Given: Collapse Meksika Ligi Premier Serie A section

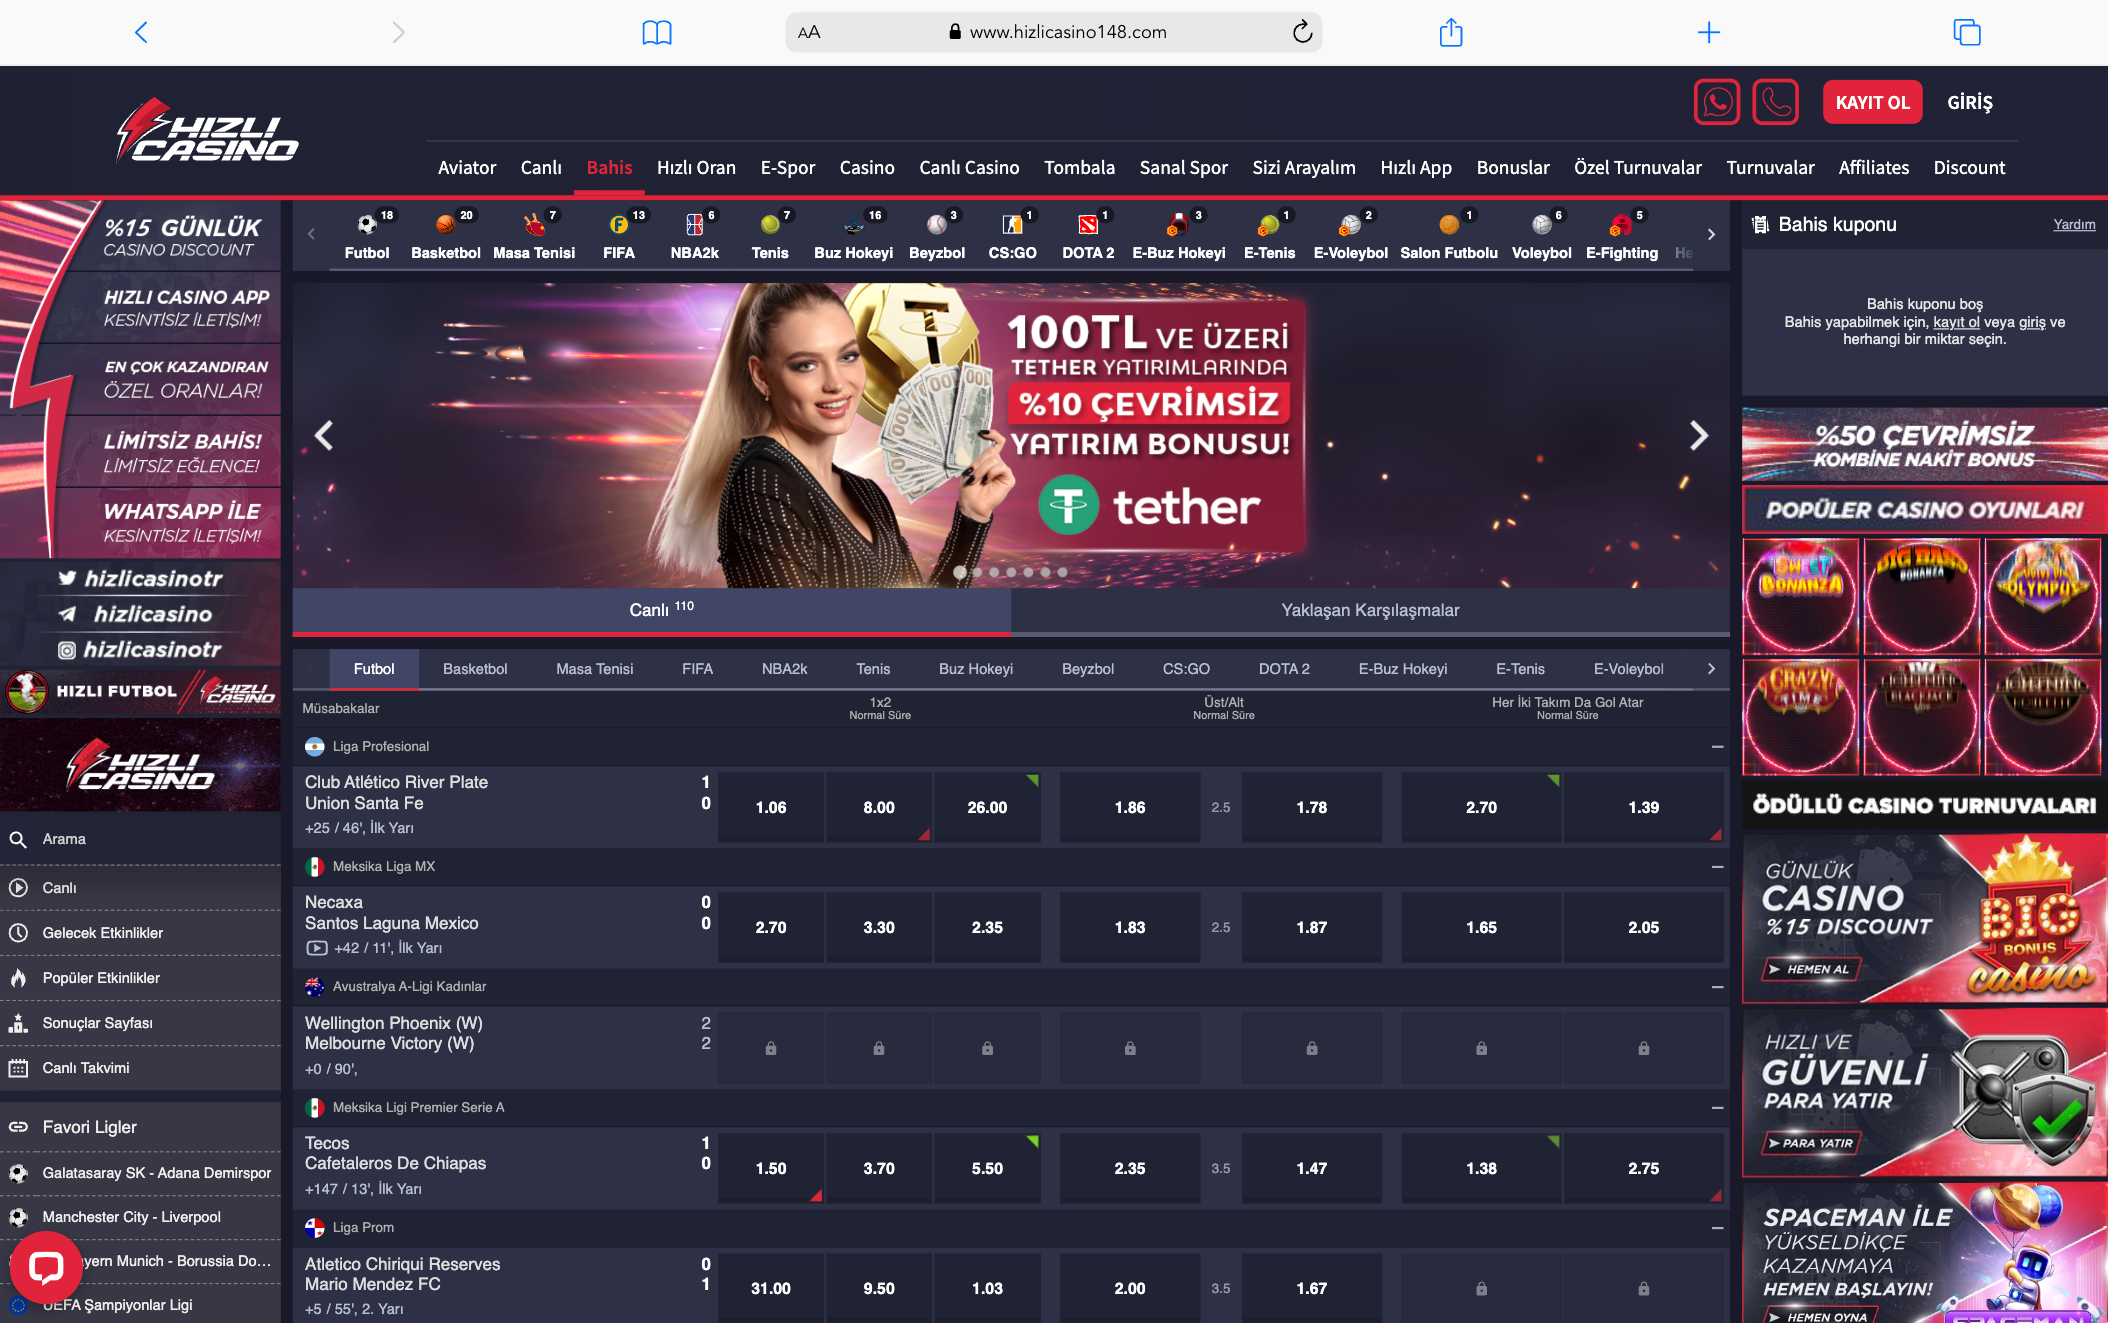Looking at the screenshot, I should (1717, 1108).
